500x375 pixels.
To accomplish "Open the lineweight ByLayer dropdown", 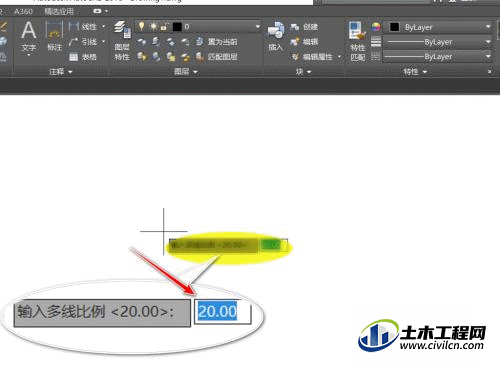I will tap(488, 42).
